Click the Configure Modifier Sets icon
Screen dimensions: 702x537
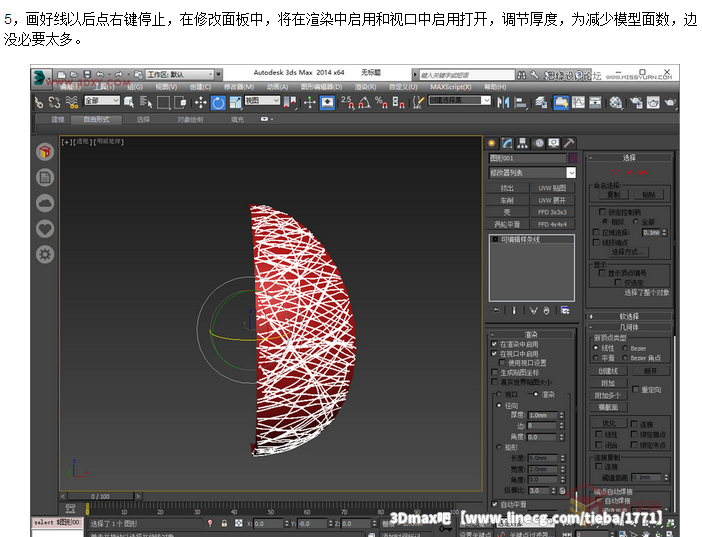566,310
